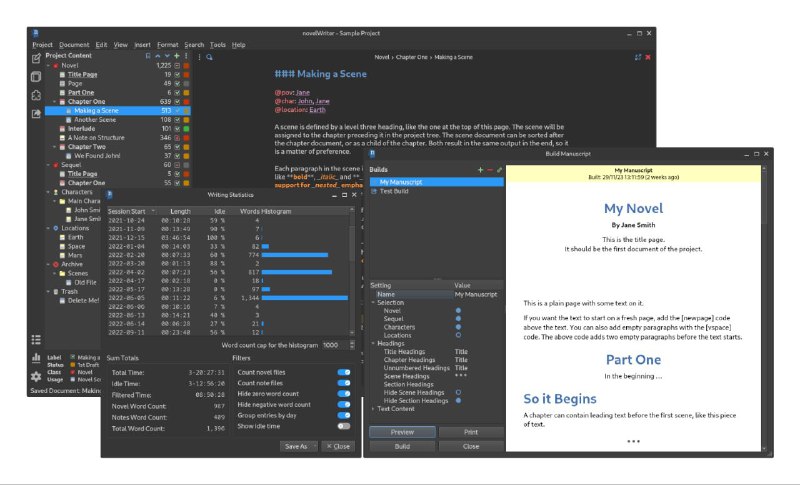The width and height of the screenshot is (800, 485).
Task: Click the red remove build icon
Action: pos(490,170)
